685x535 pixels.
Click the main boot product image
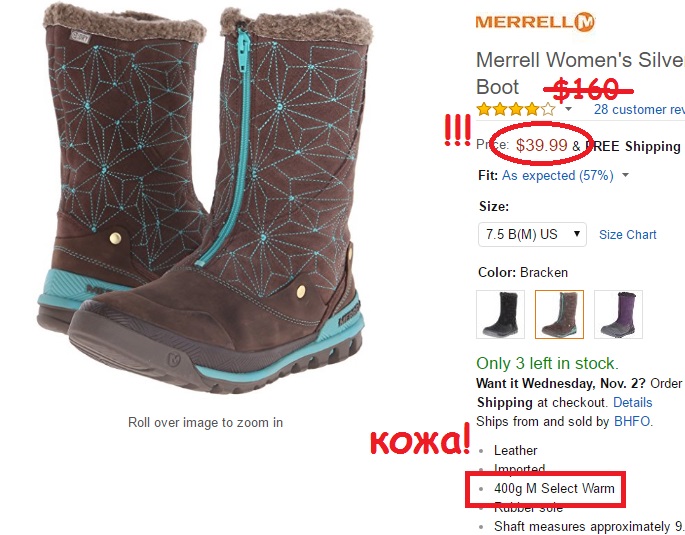click(x=204, y=199)
